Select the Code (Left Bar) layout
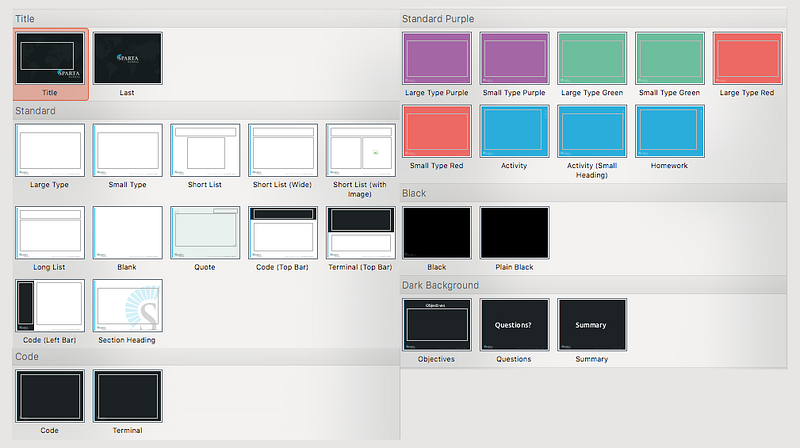Image resolution: width=800 pixels, height=448 pixels. (x=50, y=305)
